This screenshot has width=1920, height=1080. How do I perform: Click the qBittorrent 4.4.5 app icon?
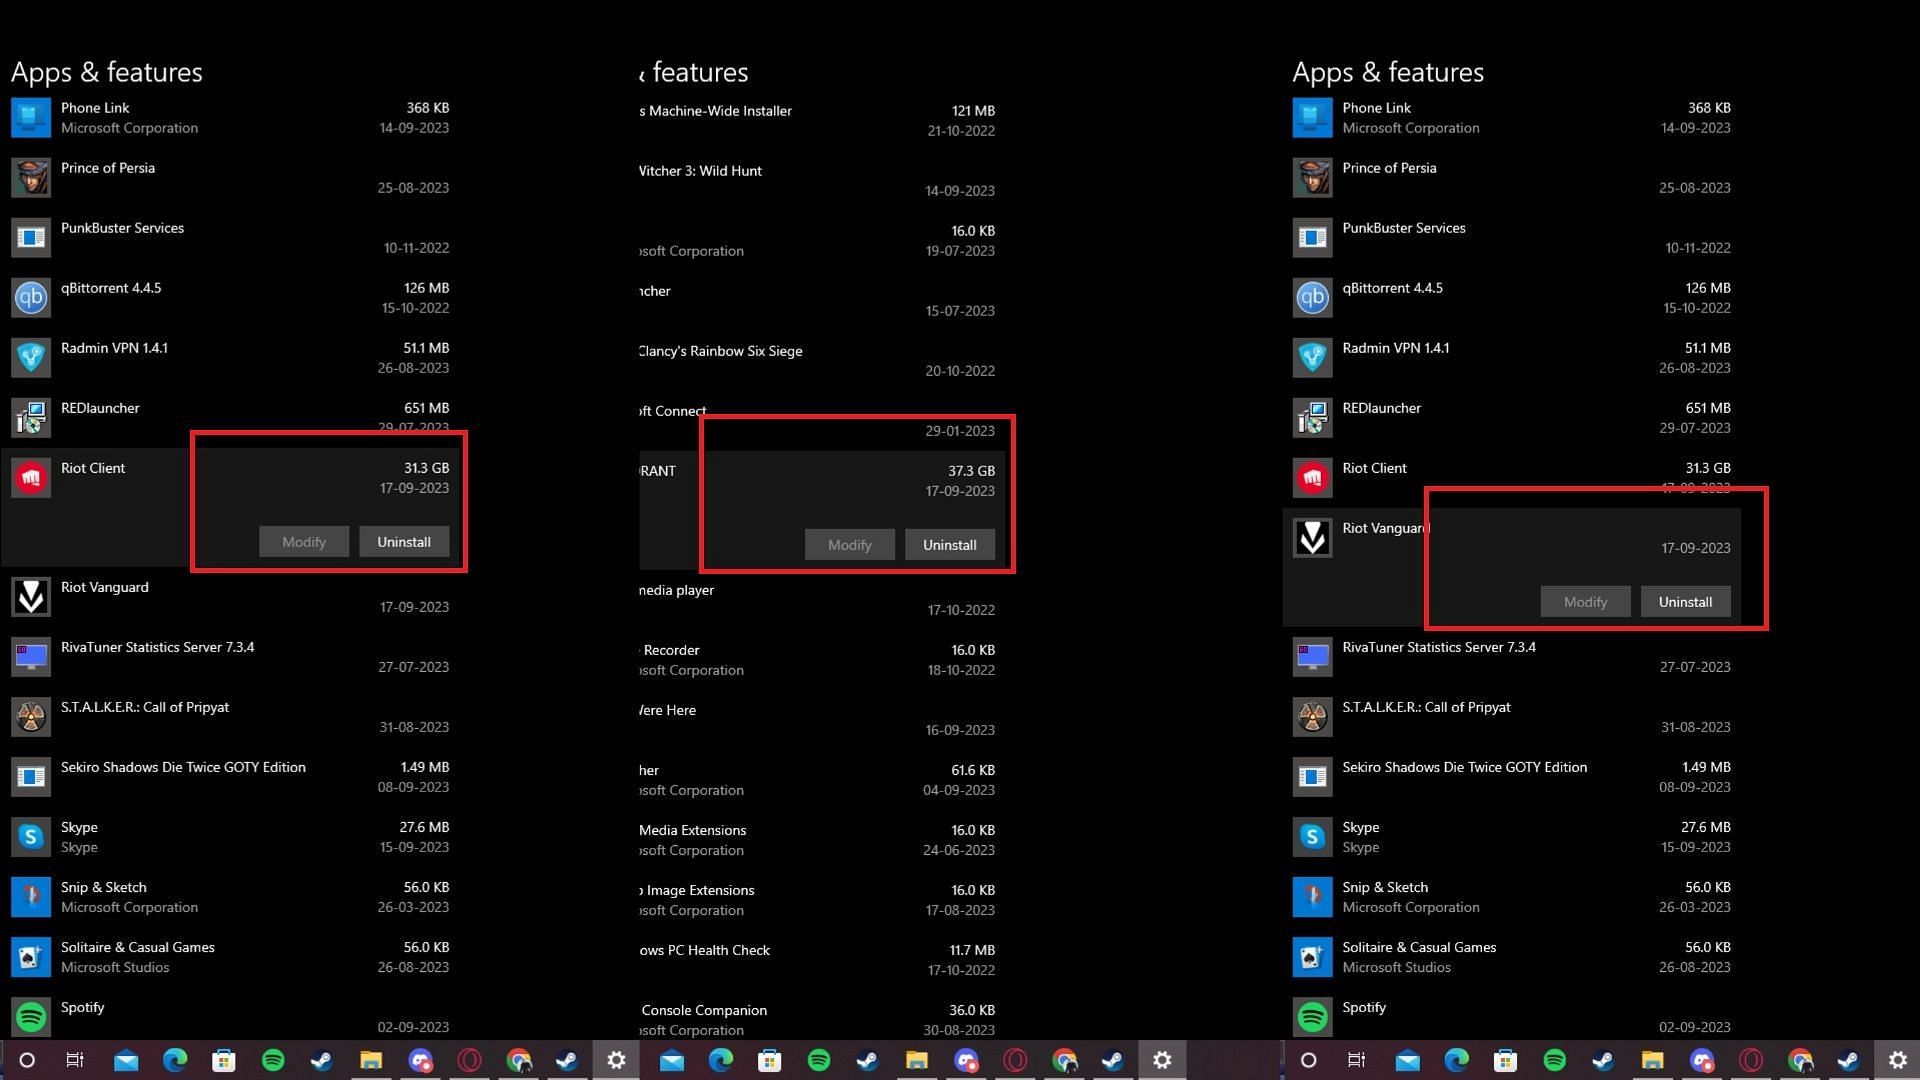pyautogui.click(x=29, y=295)
